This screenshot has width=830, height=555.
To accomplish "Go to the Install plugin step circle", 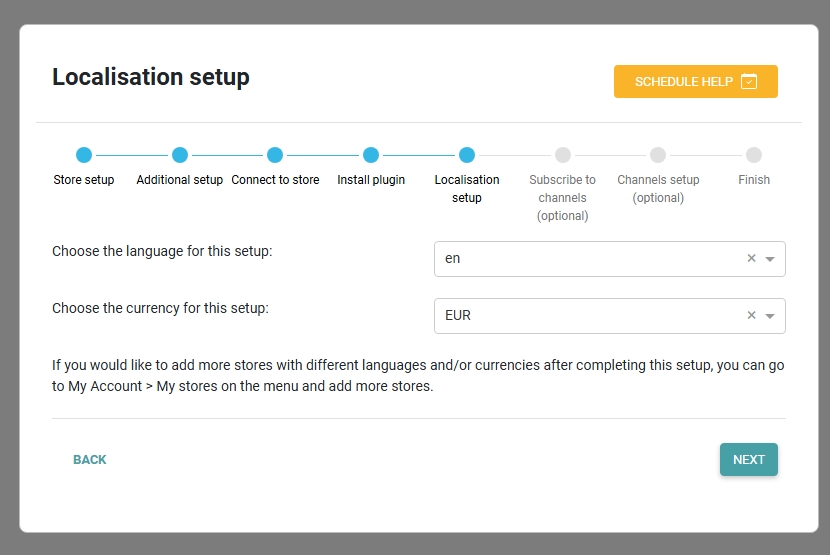I will (x=371, y=155).
